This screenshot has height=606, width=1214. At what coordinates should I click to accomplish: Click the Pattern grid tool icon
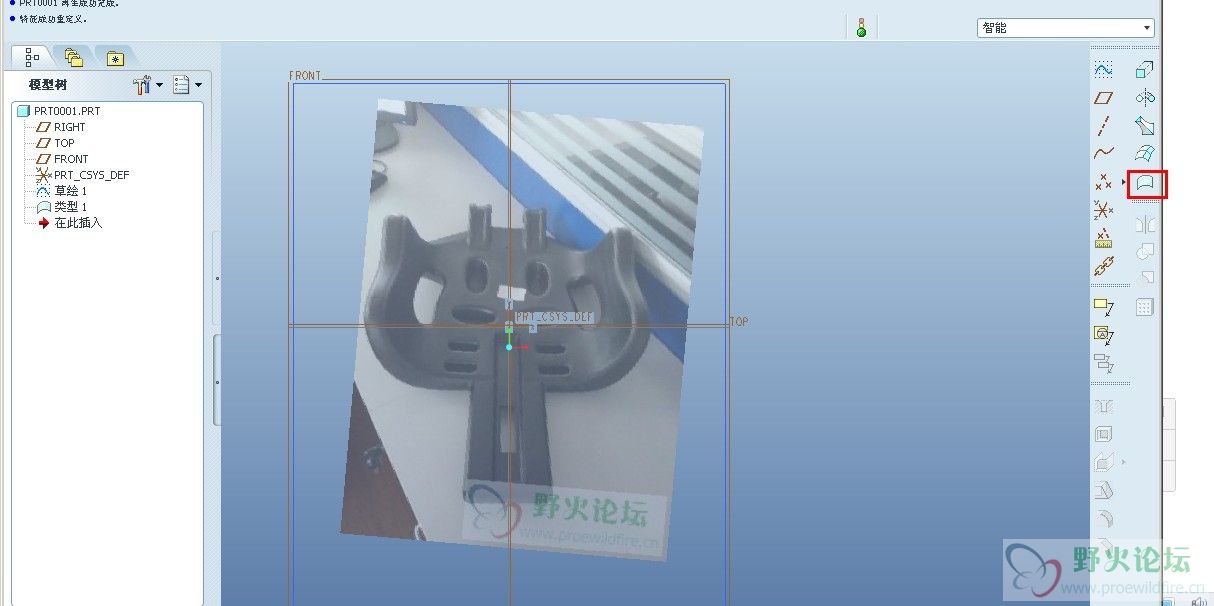[x=1145, y=307]
